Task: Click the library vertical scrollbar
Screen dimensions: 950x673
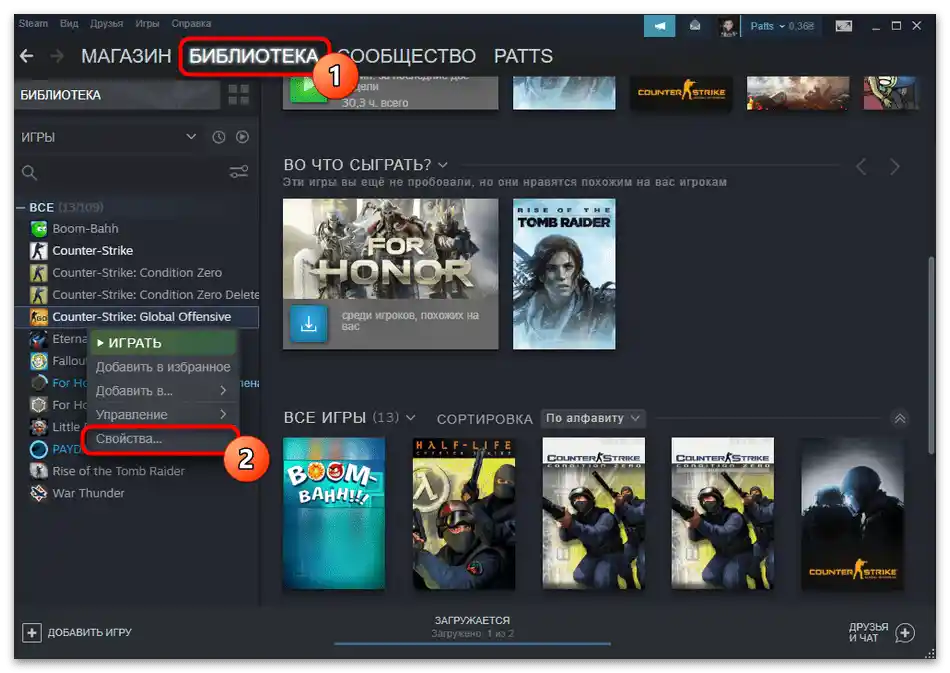Action: point(931,354)
